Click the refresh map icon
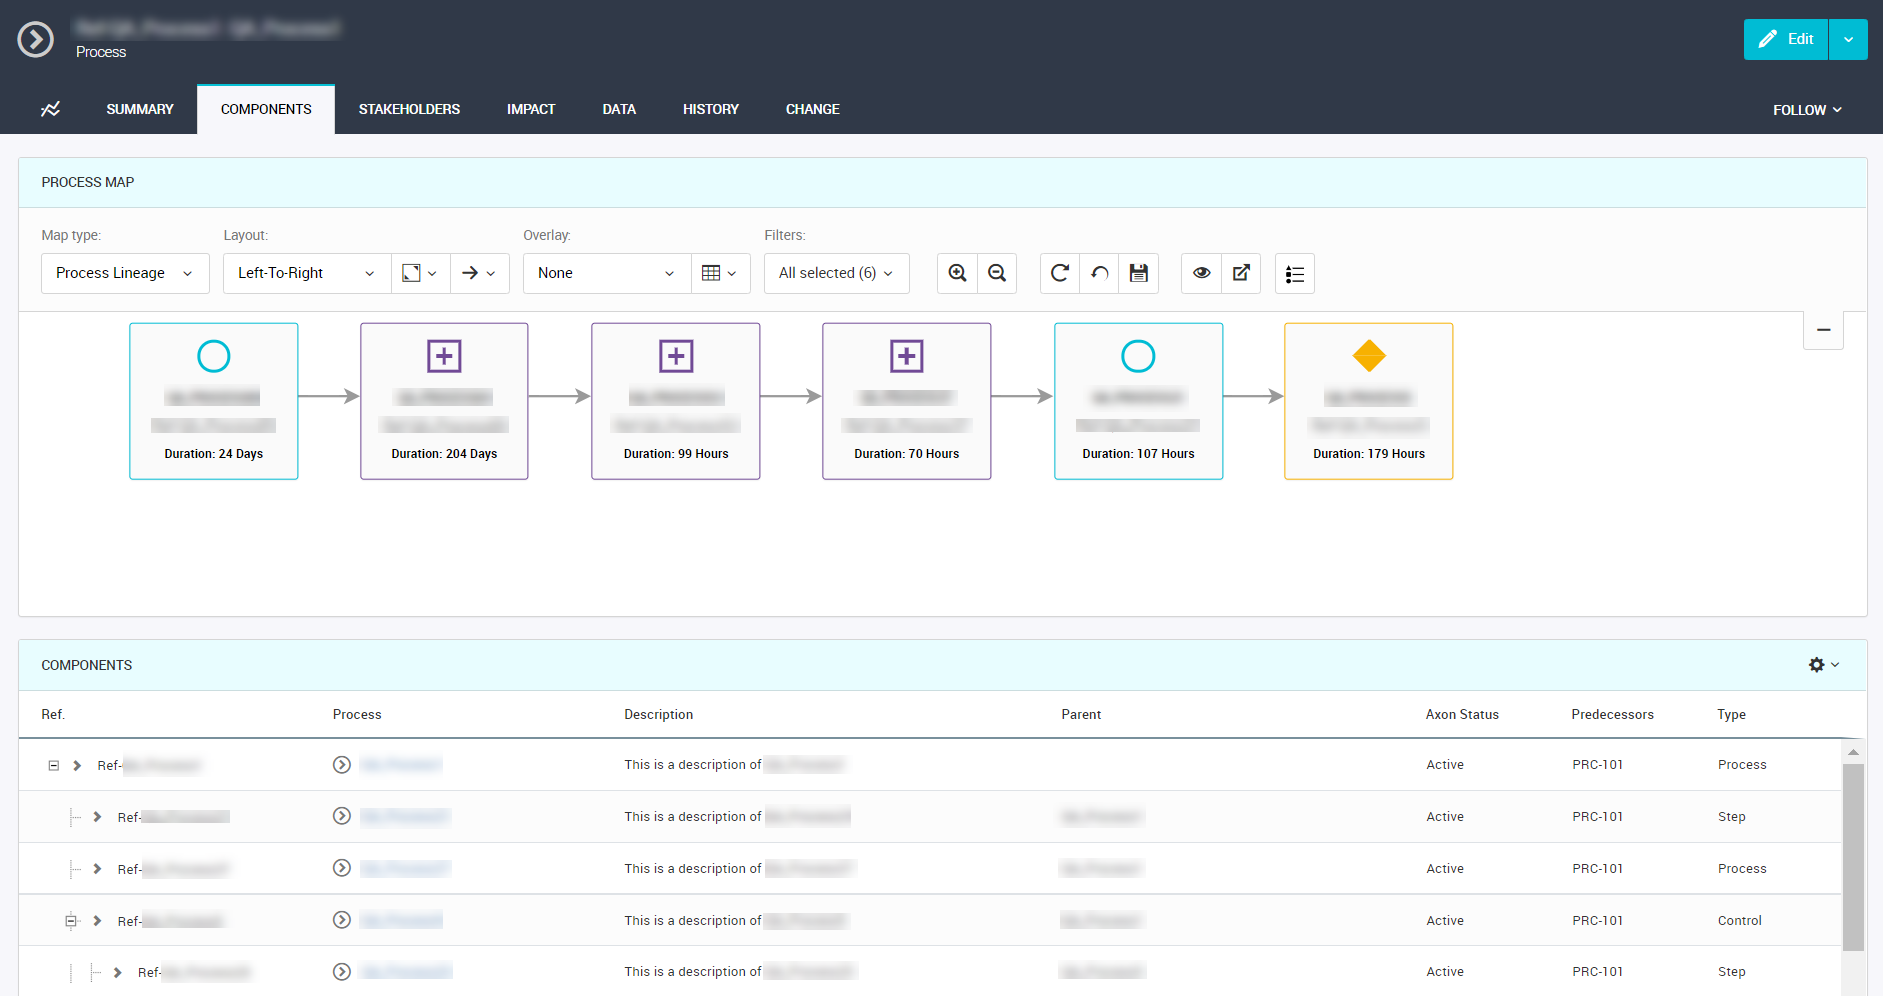 click(1060, 273)
